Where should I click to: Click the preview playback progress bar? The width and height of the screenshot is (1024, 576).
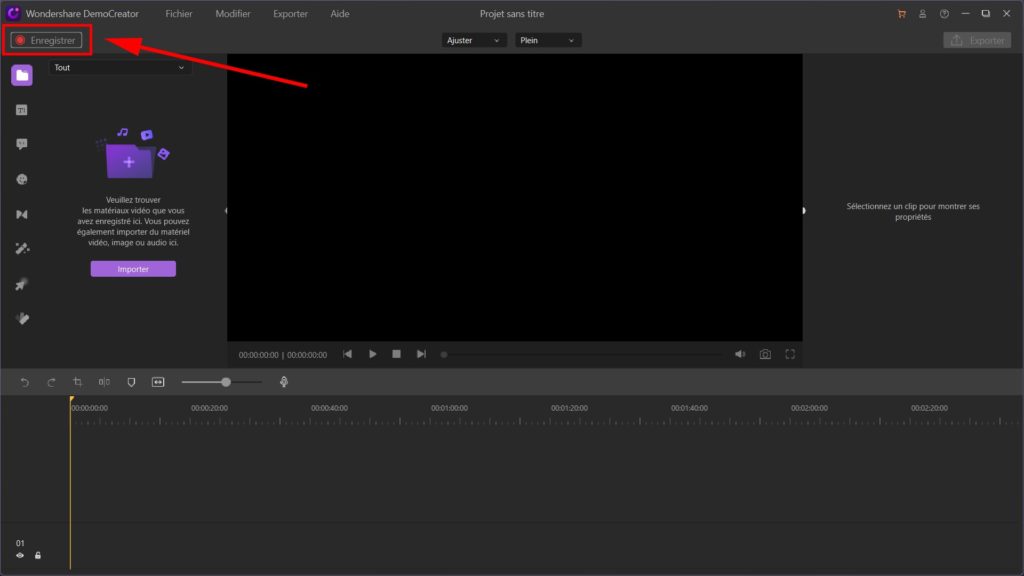(583, 355)
